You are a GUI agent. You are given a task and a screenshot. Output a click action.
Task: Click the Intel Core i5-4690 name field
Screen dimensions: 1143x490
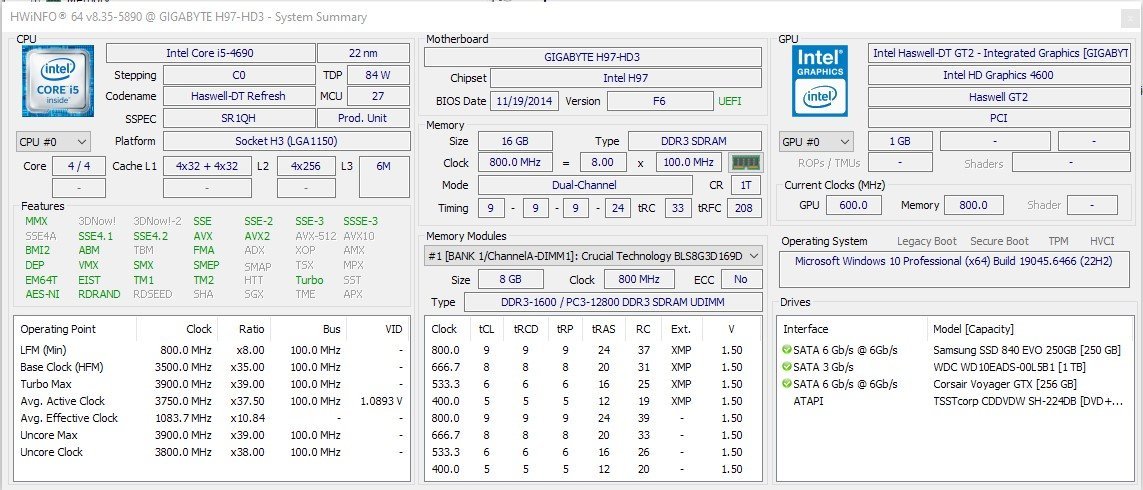[209, 53]
